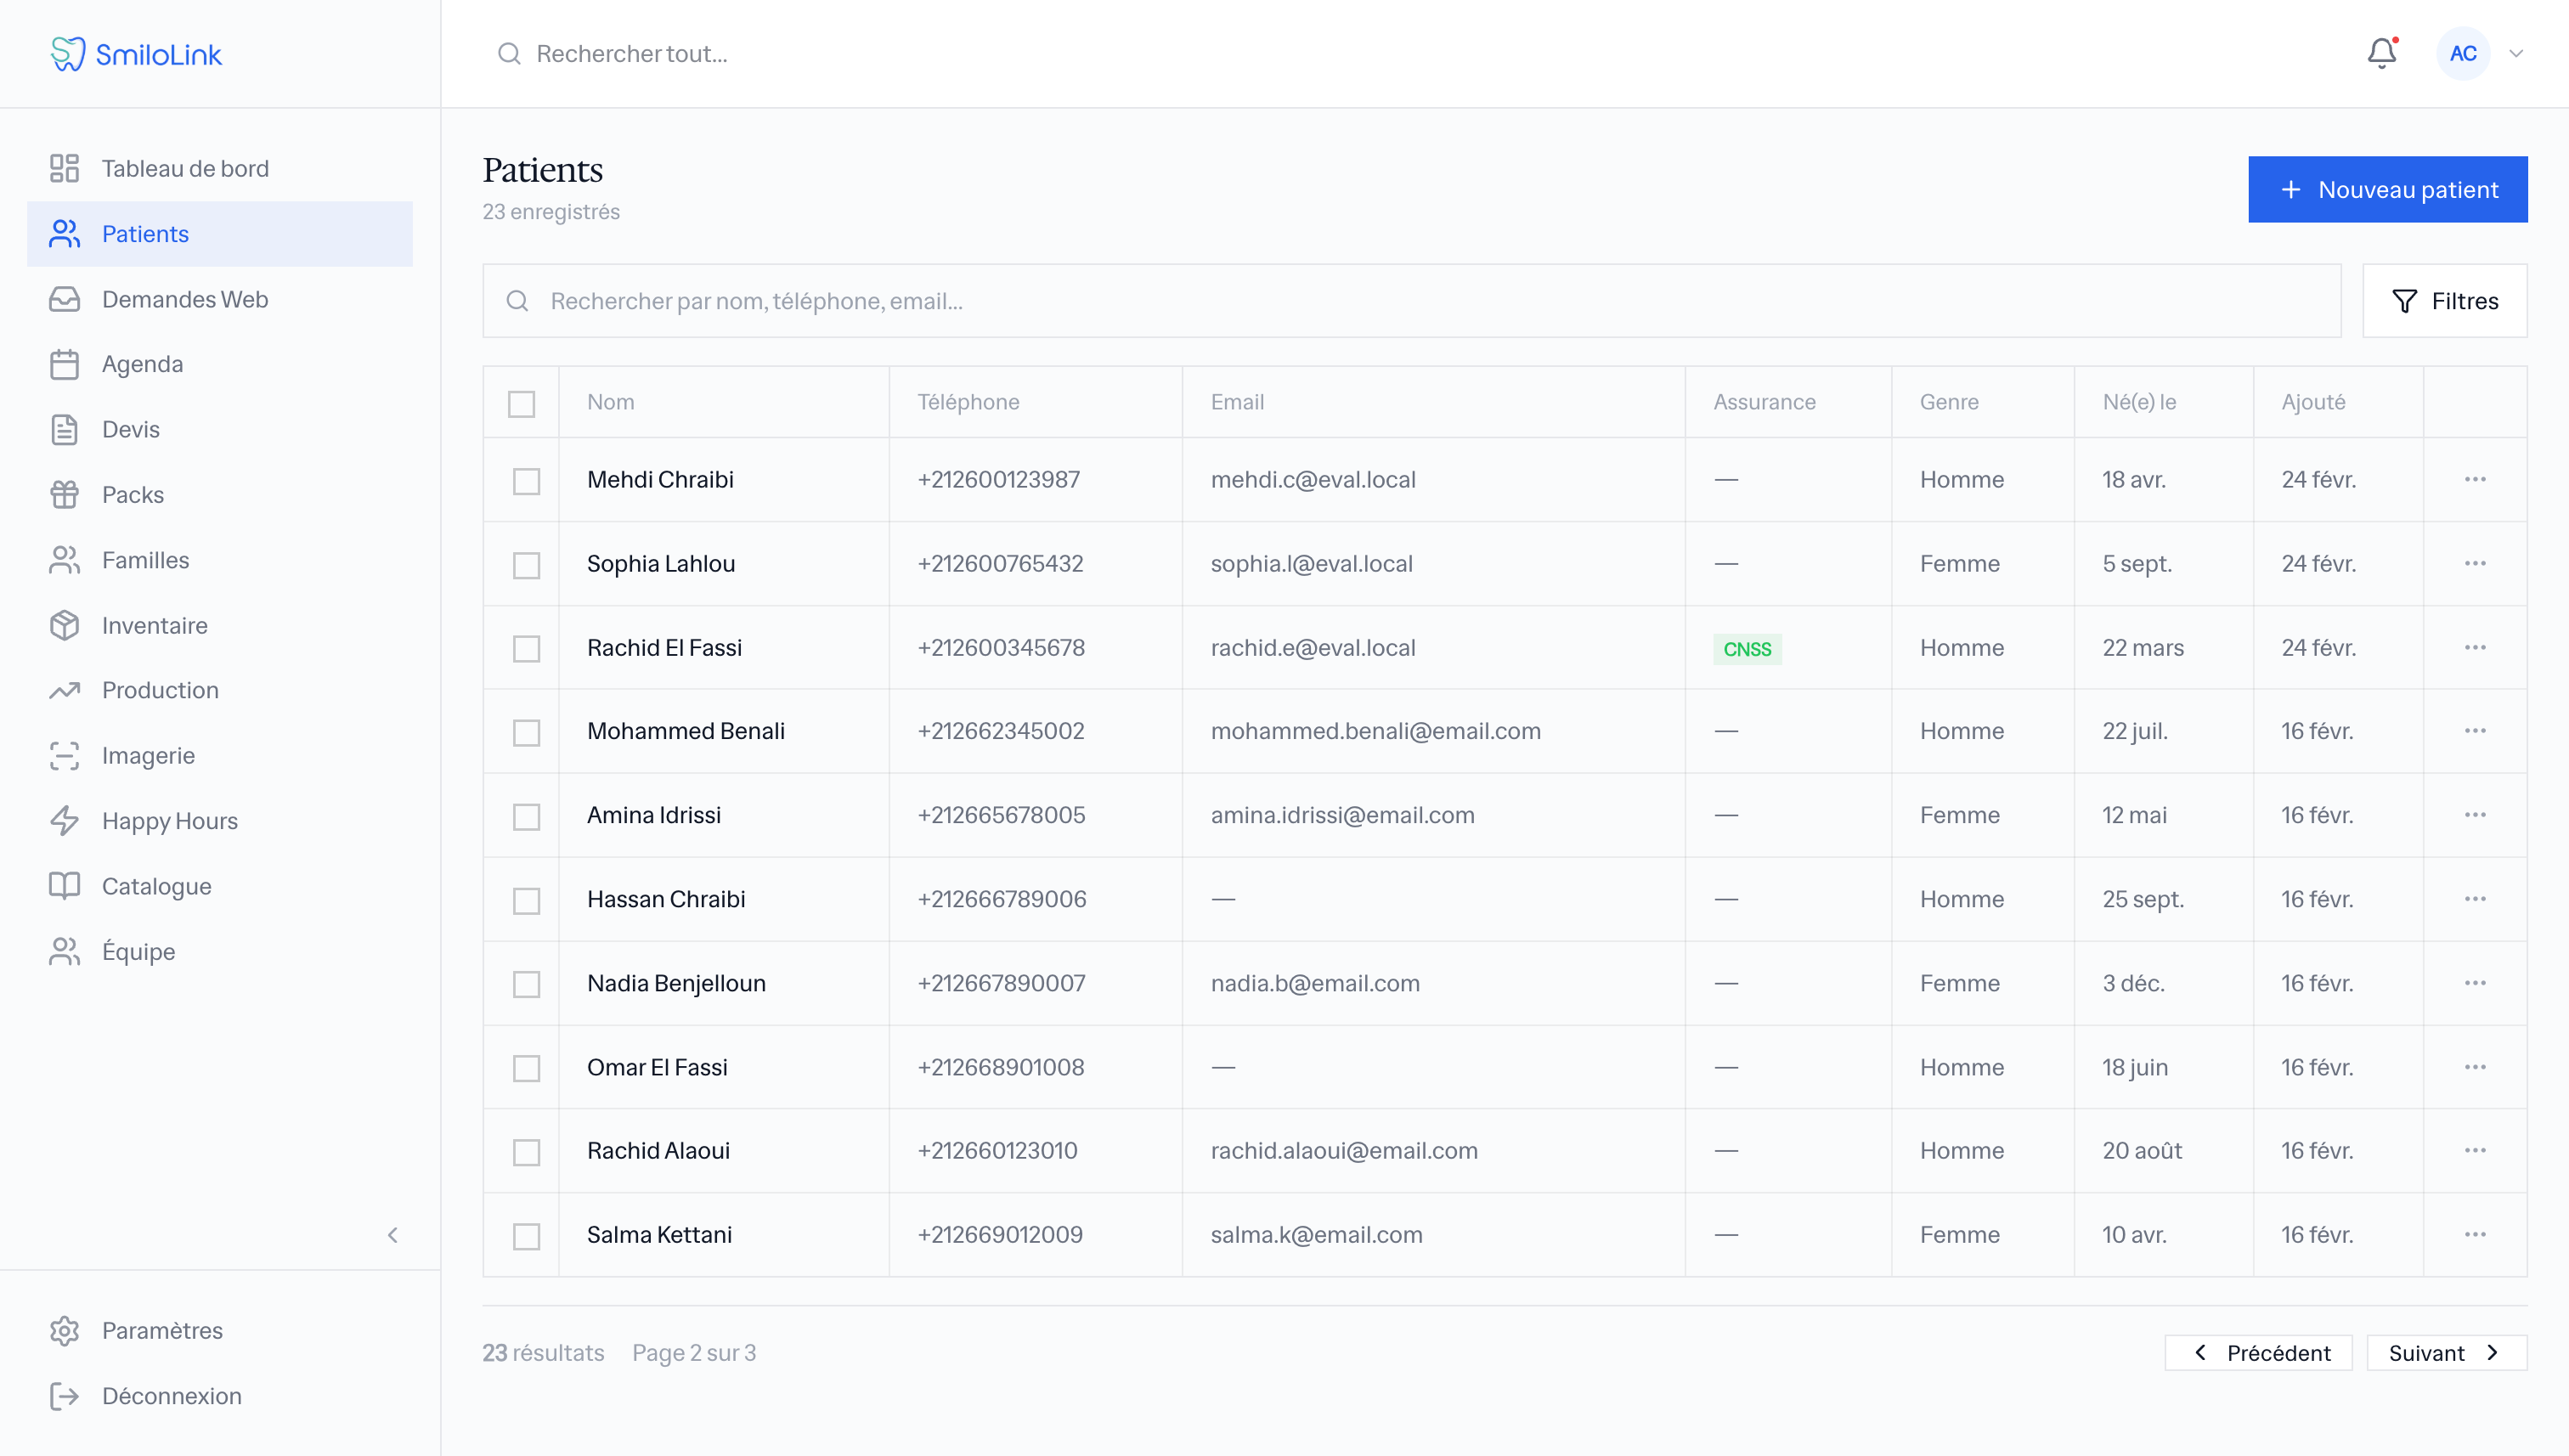Image resolution: width=2569 pixels, height=1456 pixels.
Task: Open the Imagerie scan icon
Action: 64,755
